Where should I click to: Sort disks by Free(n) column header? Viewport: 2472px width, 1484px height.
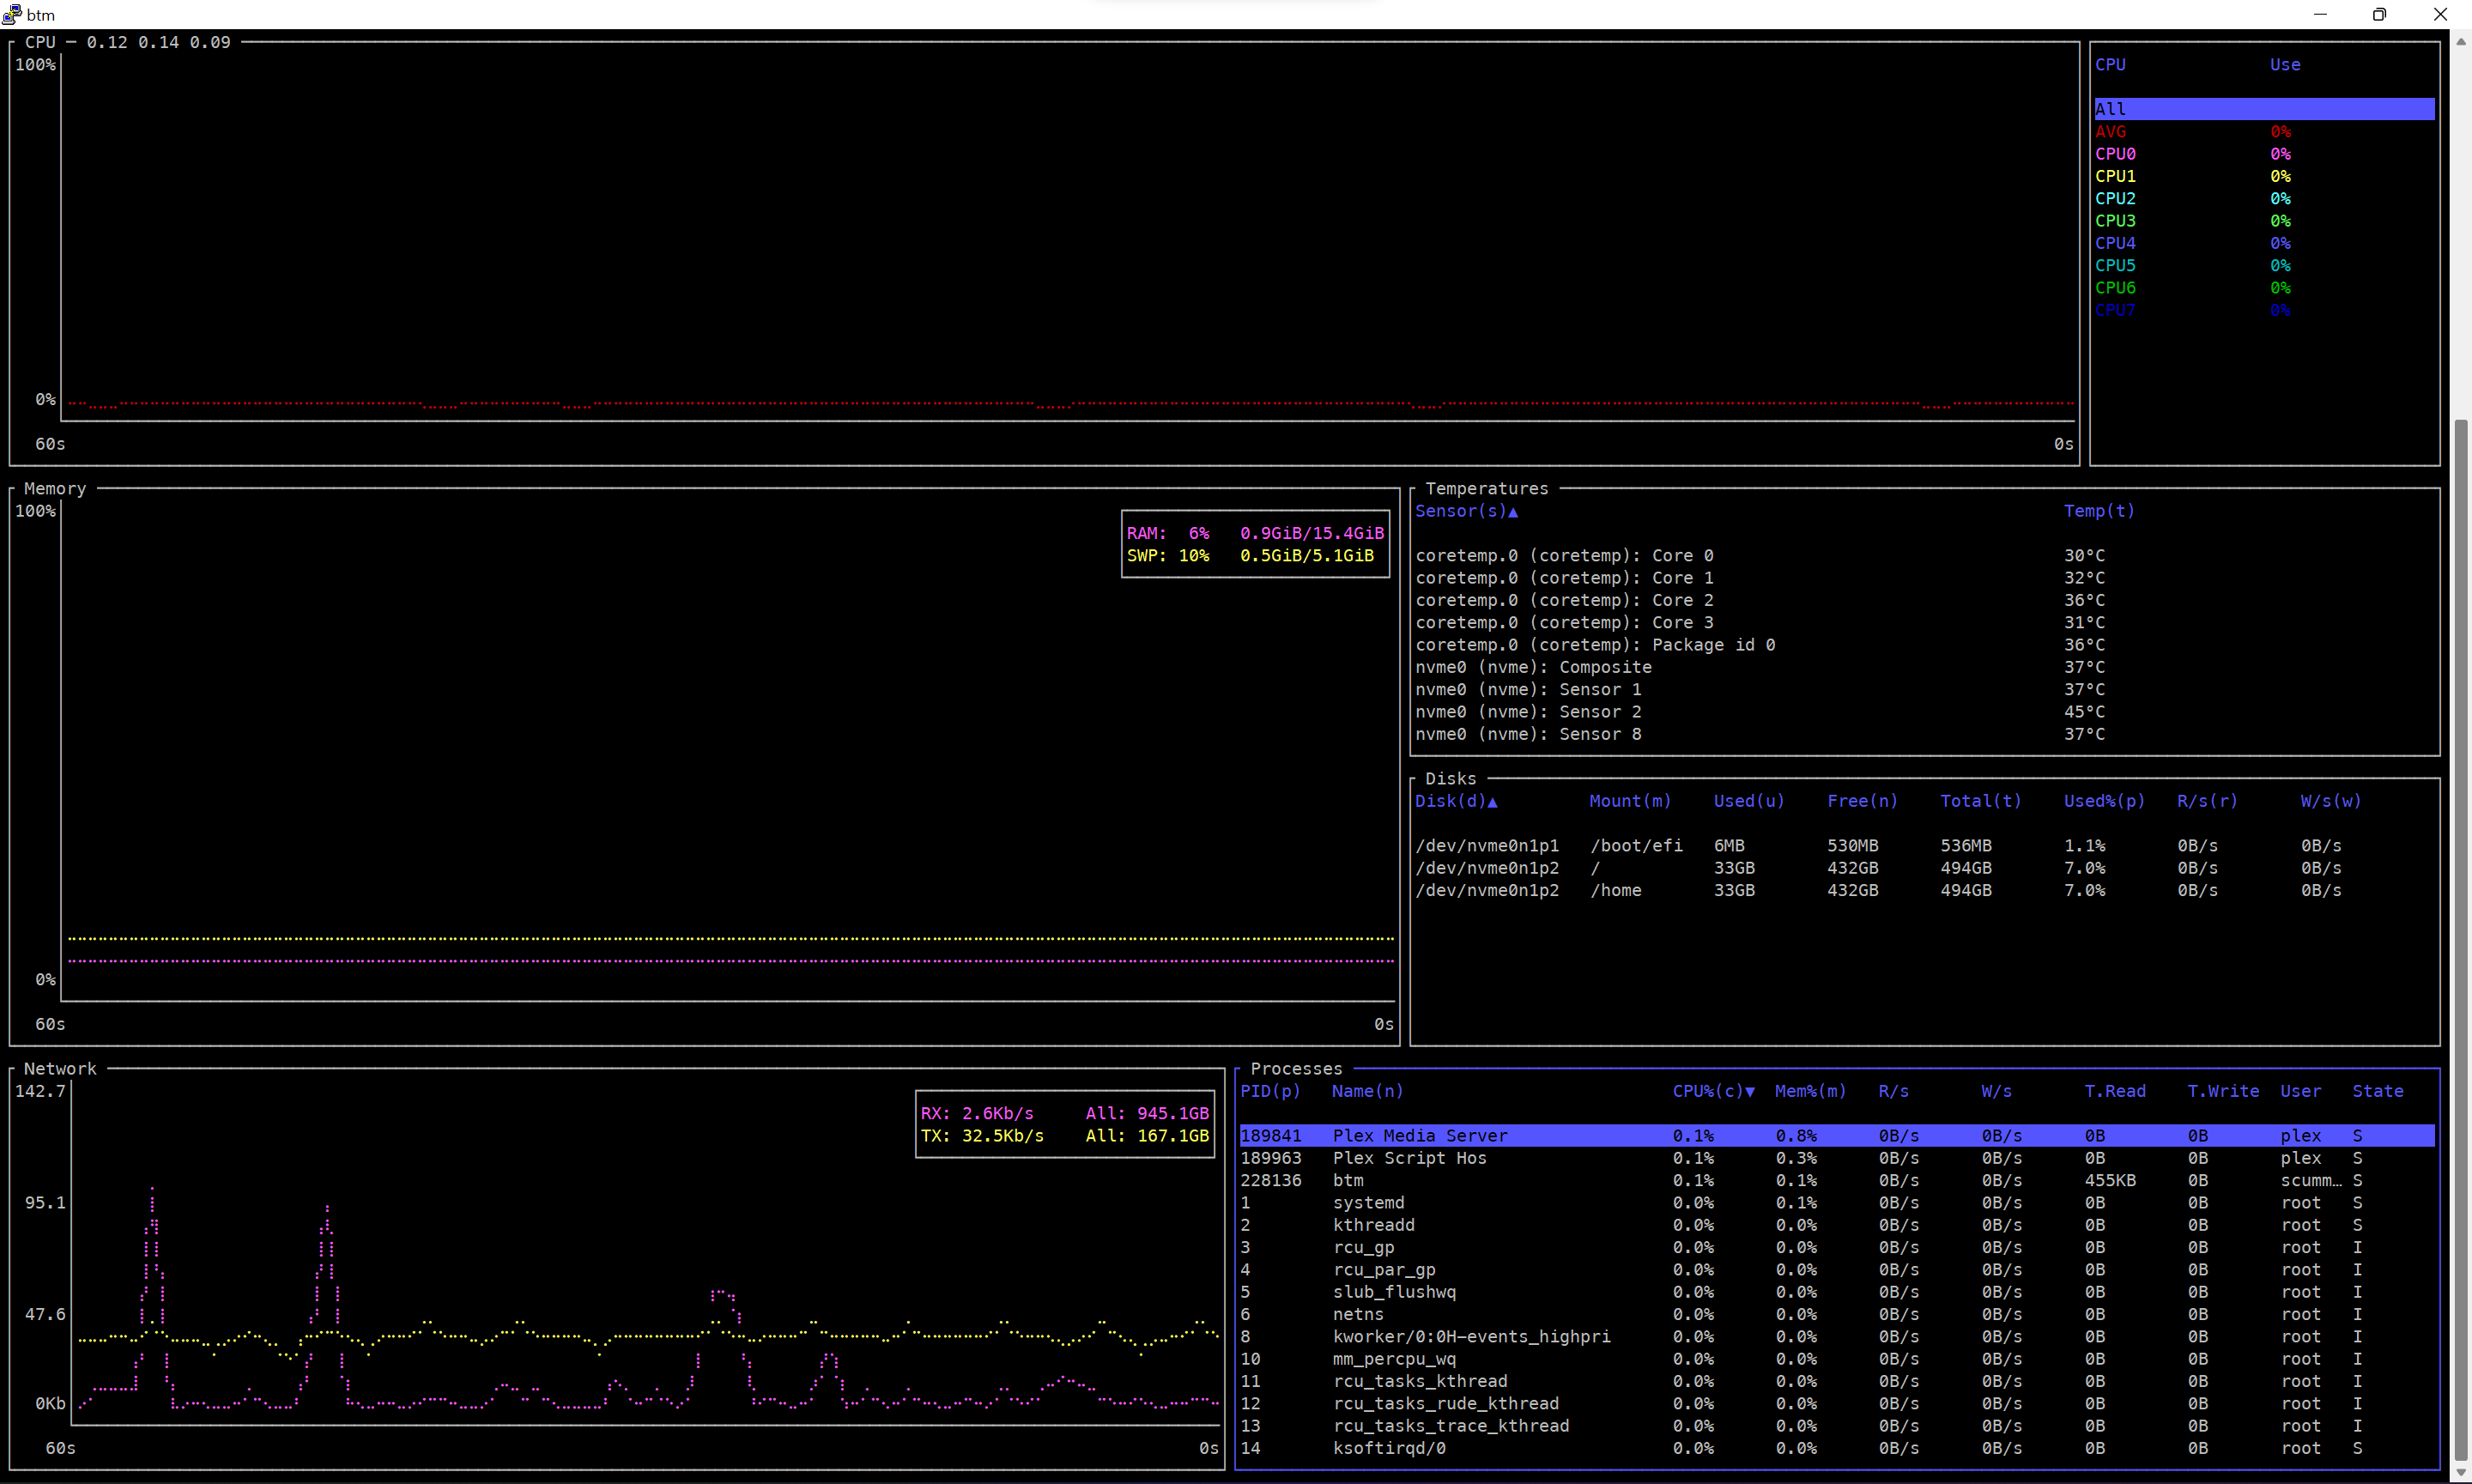[x=1862, y=801]
